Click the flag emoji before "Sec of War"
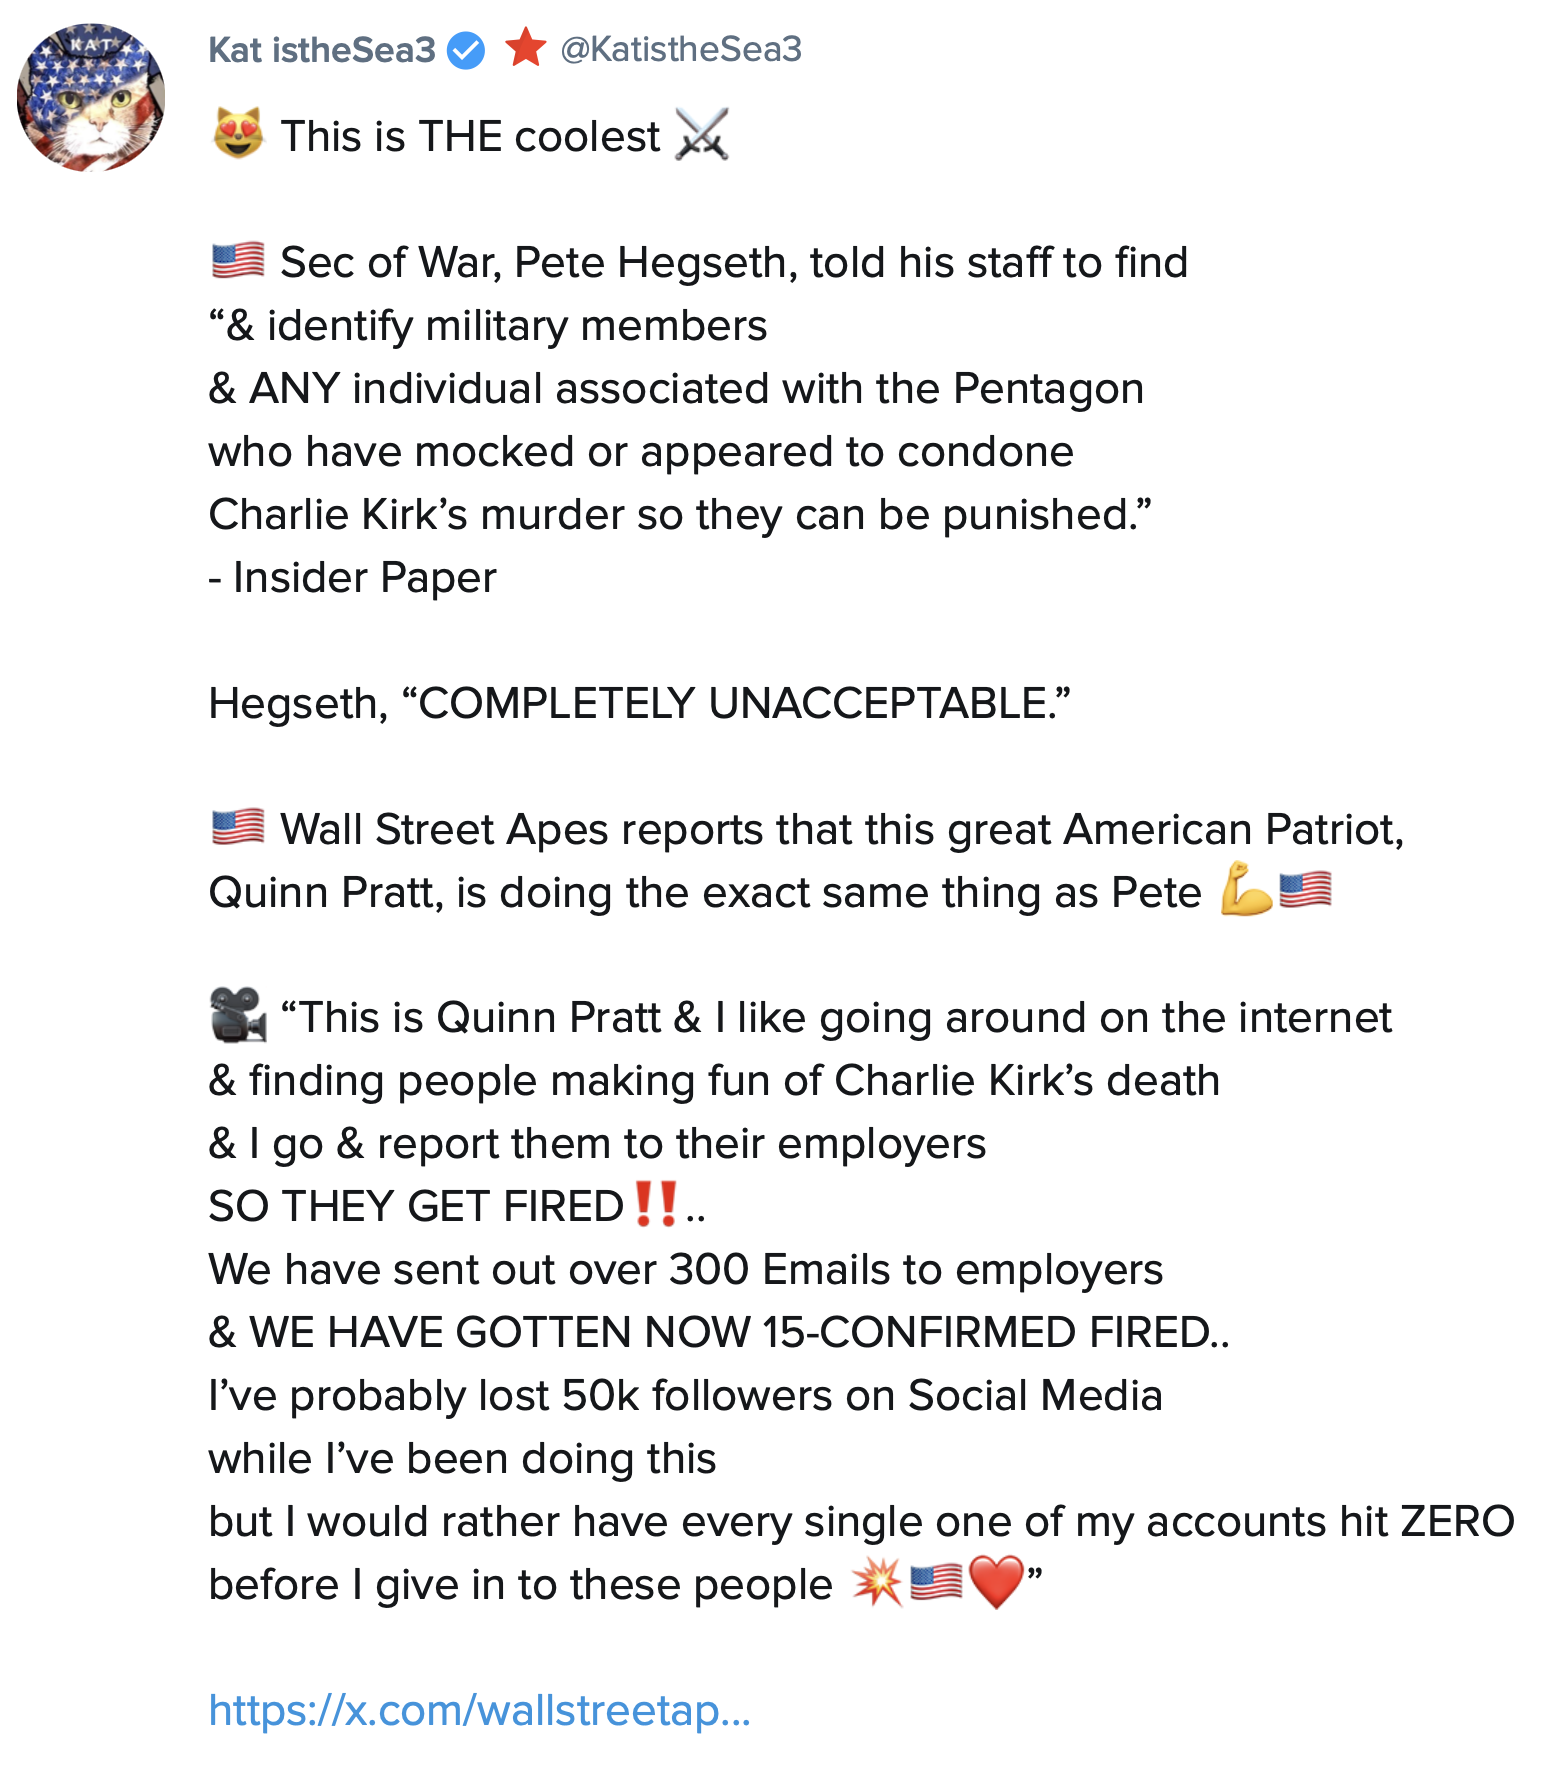This screenshot has width=1566, height=1766. tap(238, 261)
